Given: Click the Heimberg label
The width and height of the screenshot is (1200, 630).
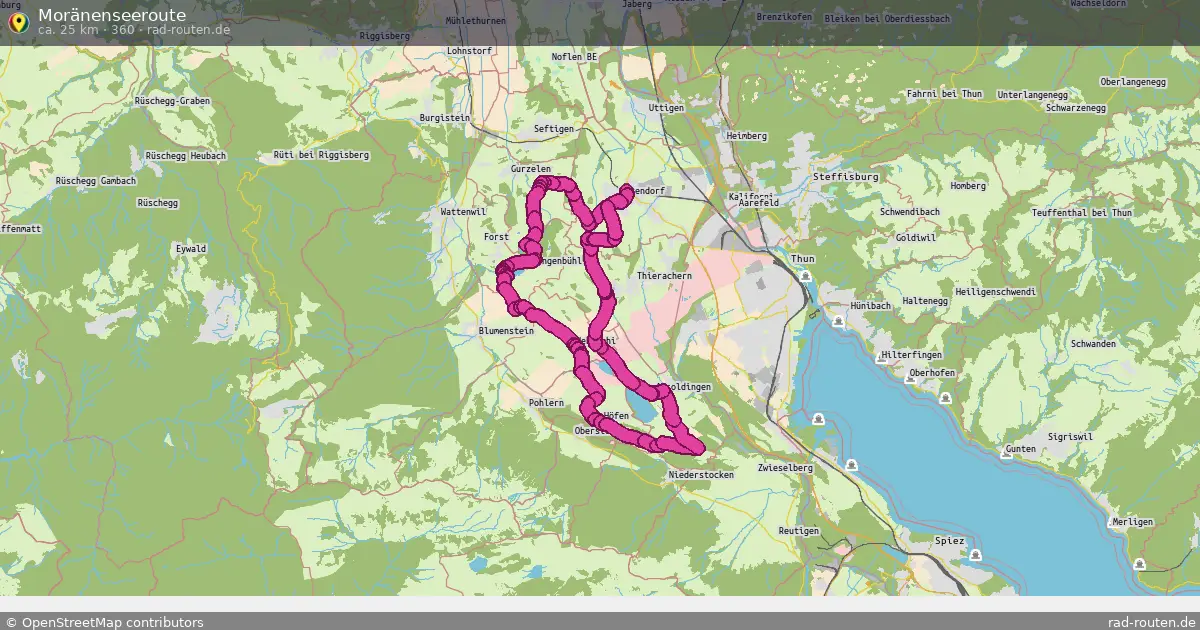Looking at the screenshot, I should click(x=747, y=135).
